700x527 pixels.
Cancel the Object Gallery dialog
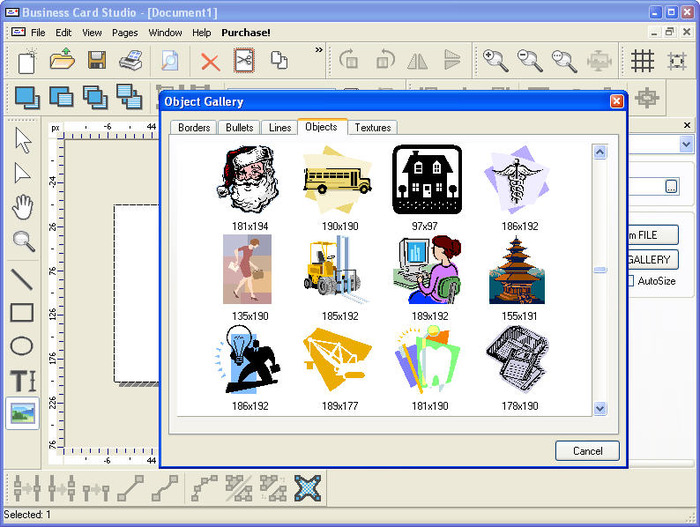tap(587, 451)
